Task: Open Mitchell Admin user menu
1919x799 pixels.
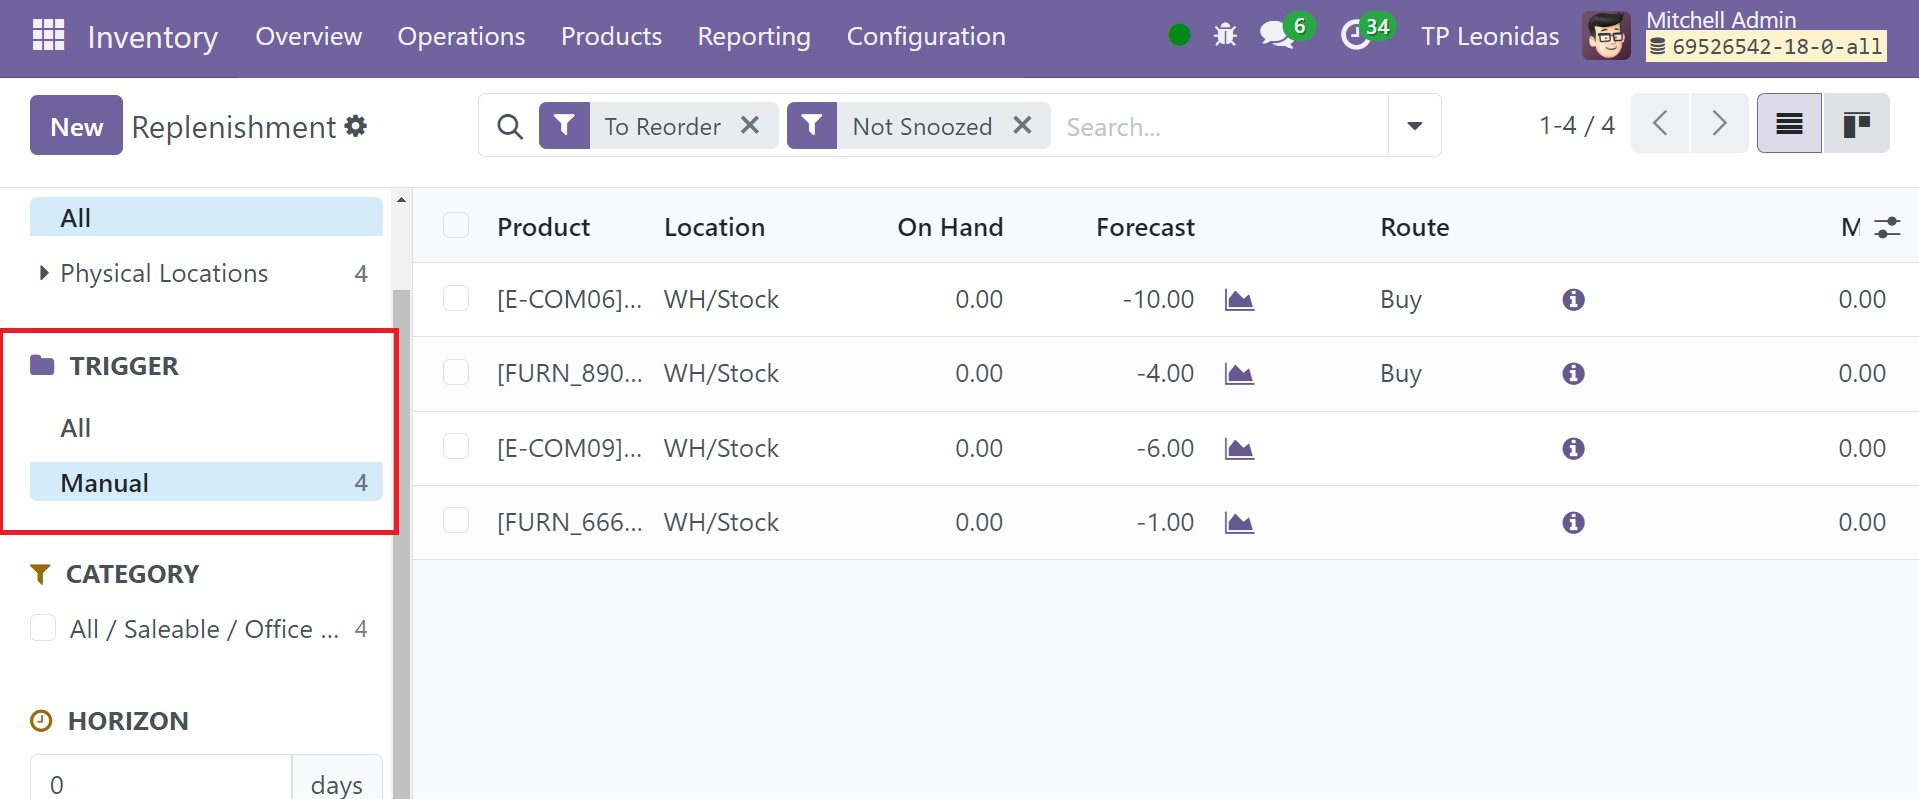Action: pos(1734,36)
